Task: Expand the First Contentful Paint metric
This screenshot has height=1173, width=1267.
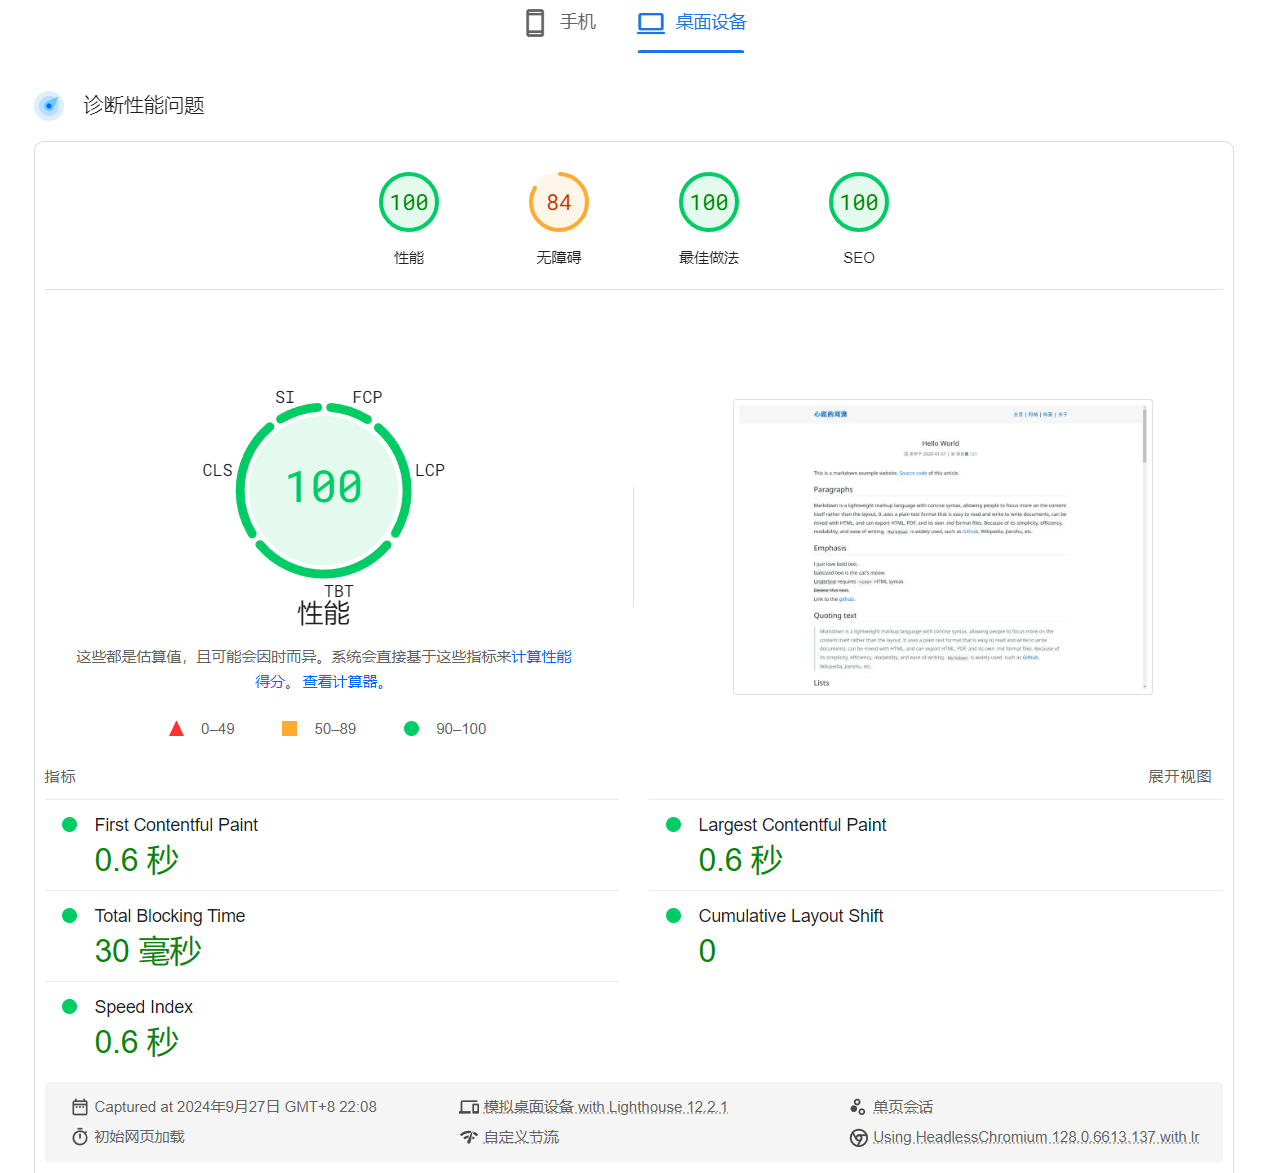Action: pyautogui.click(x=176, y=825)
